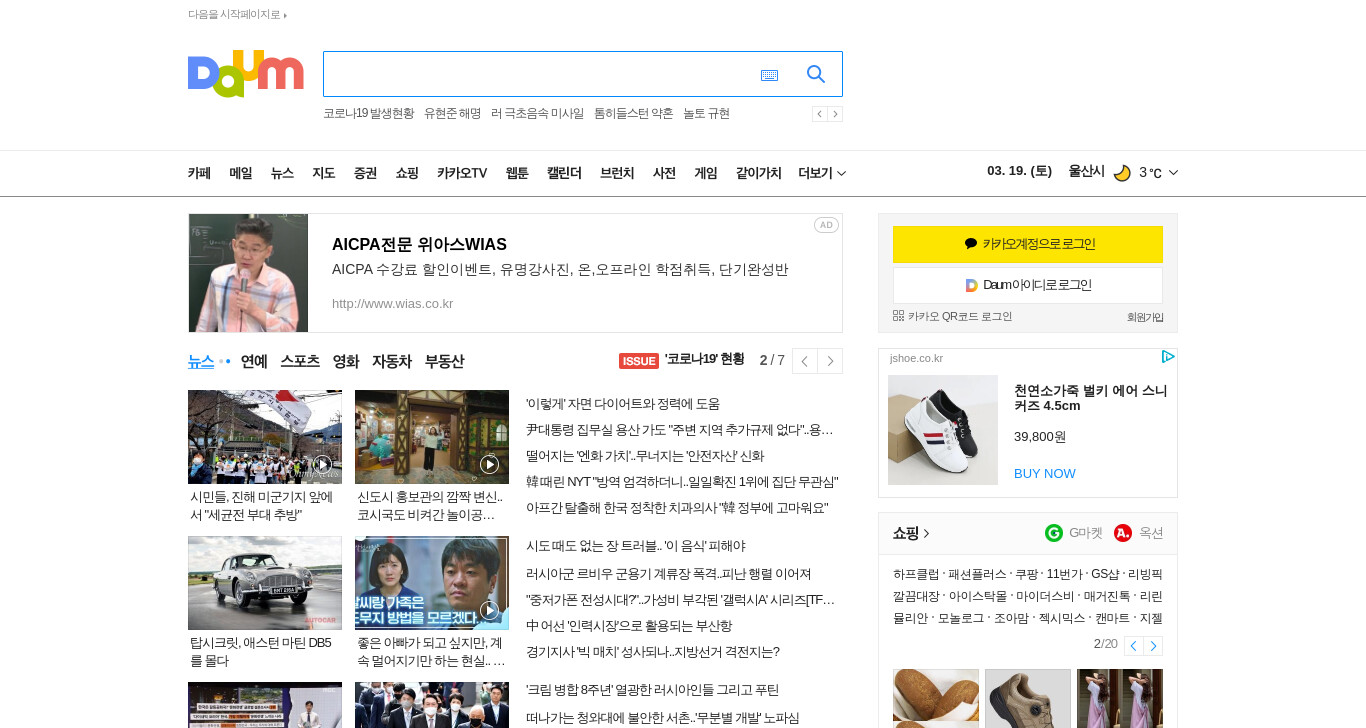Screen dimensions: 1366x728
Task: Switch to the 영화 content tab
Action: (x=346, y=361)
